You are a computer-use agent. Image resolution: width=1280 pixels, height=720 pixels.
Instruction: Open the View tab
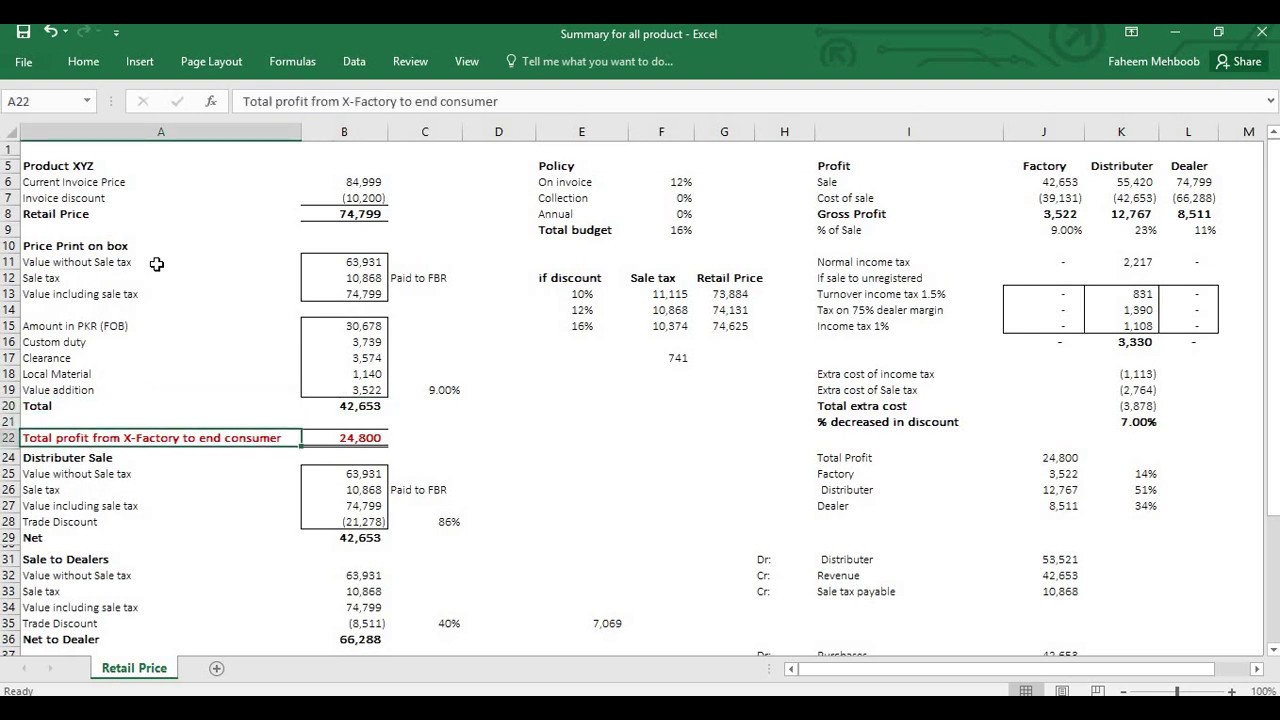point(467,61)
